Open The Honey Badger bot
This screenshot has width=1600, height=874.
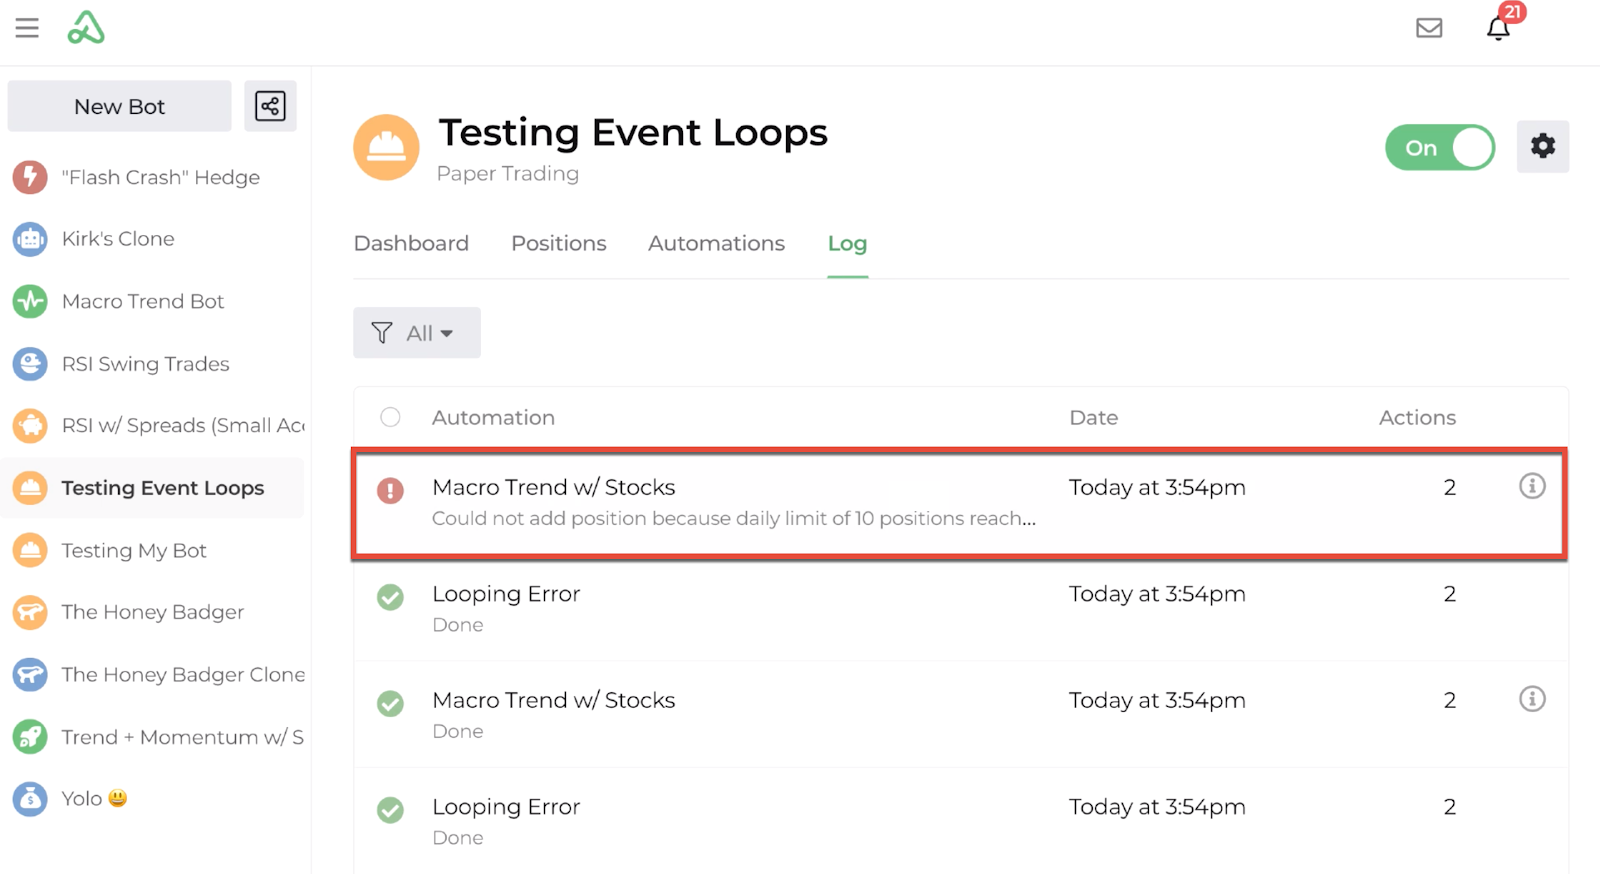(x=153, y=612)
